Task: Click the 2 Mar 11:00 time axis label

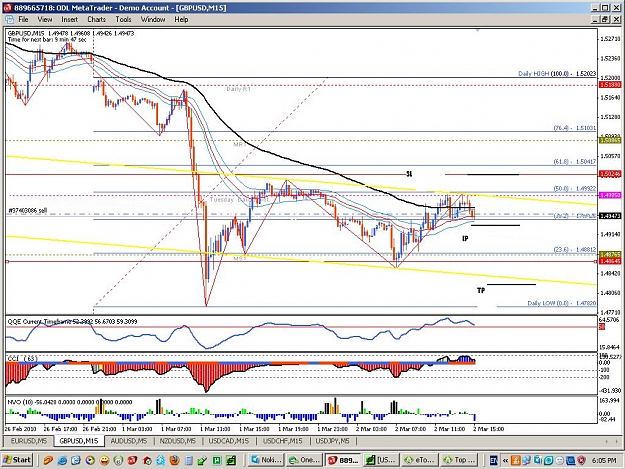Action: (450, 429)
